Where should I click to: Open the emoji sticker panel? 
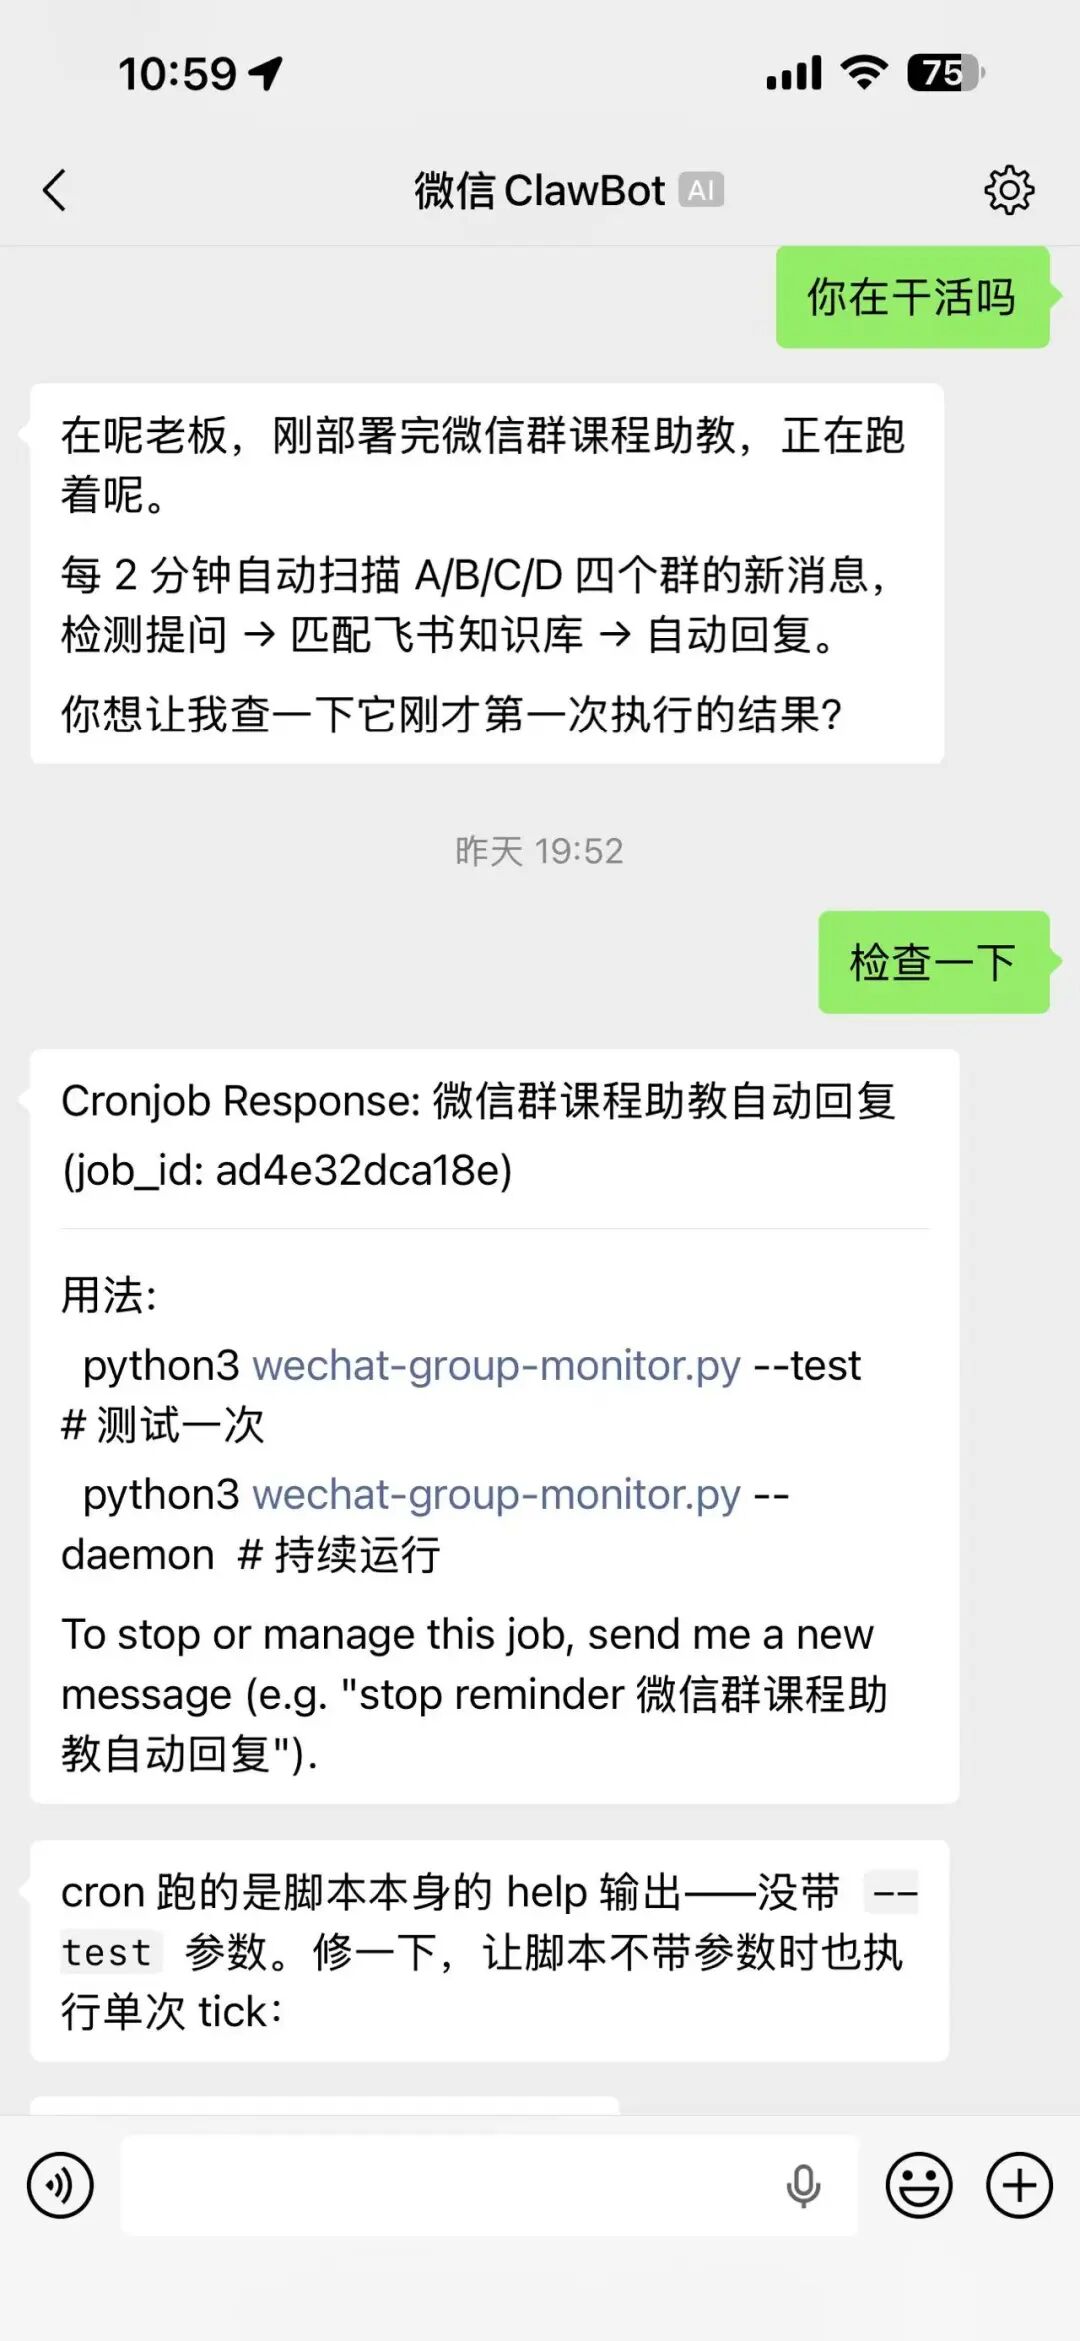[918, 2185]
